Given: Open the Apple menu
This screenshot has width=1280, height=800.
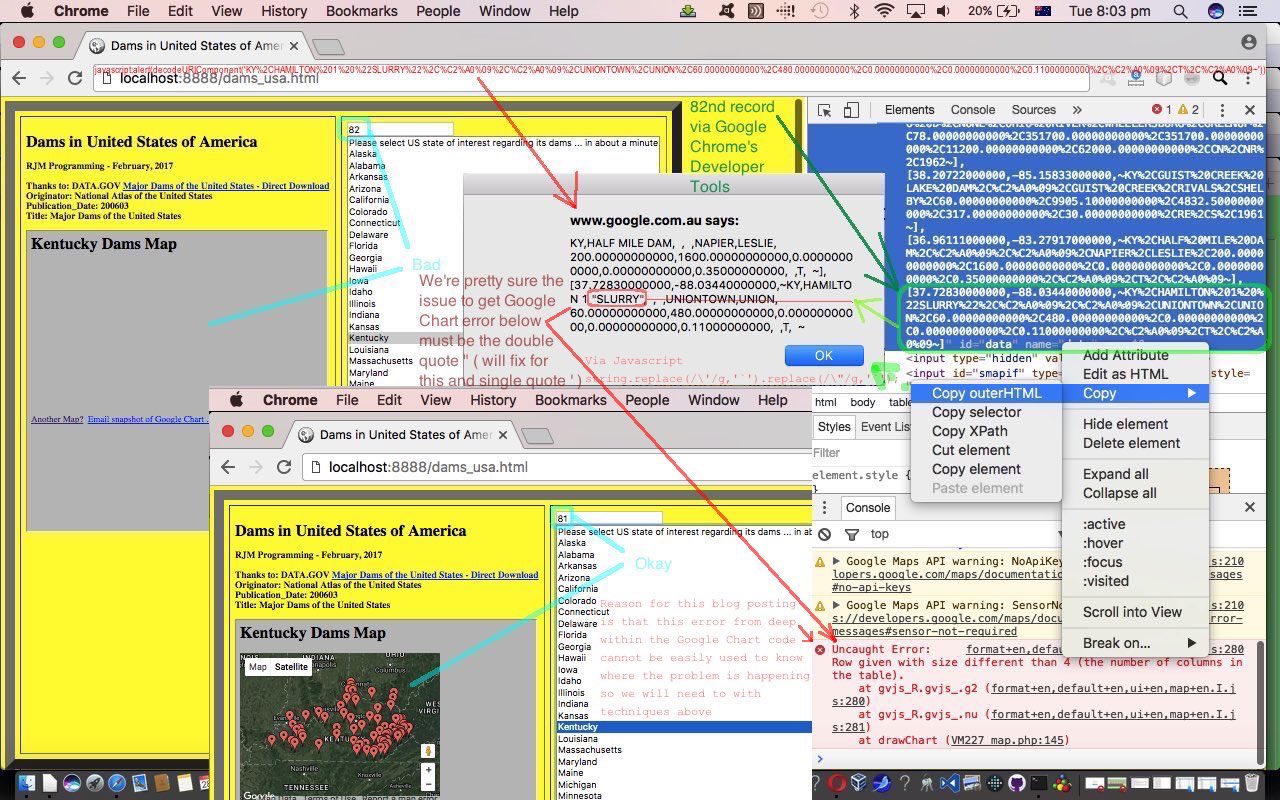Looking at the screenshot, I should point(27,11).
